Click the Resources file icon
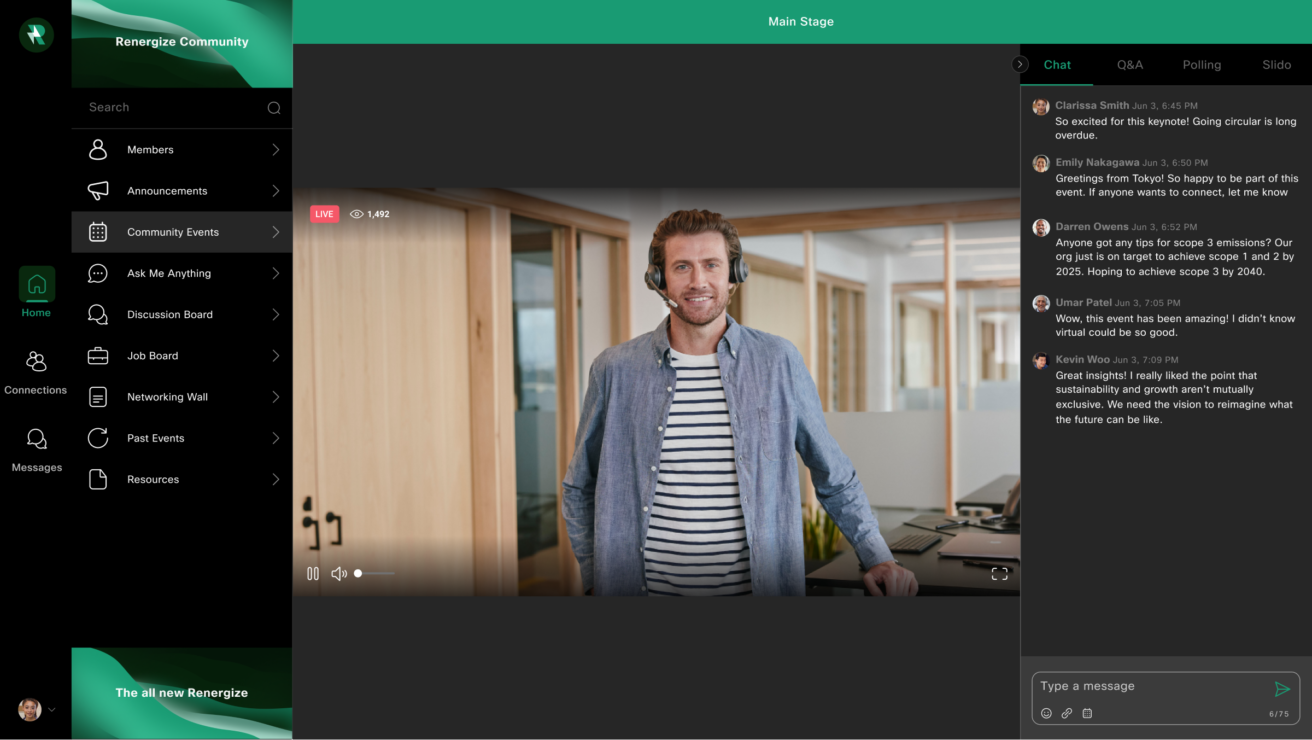 coord(98,480)
